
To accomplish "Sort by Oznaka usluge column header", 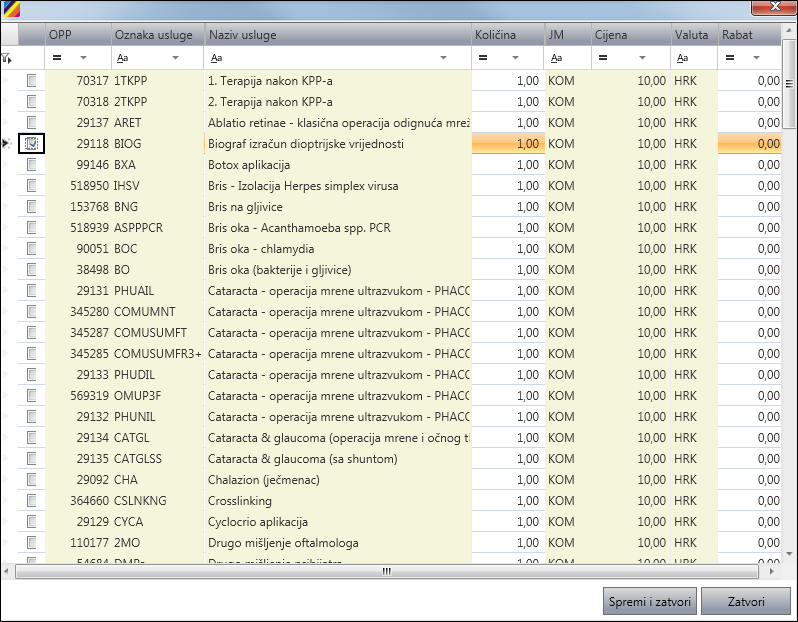I will pos(158,35).
